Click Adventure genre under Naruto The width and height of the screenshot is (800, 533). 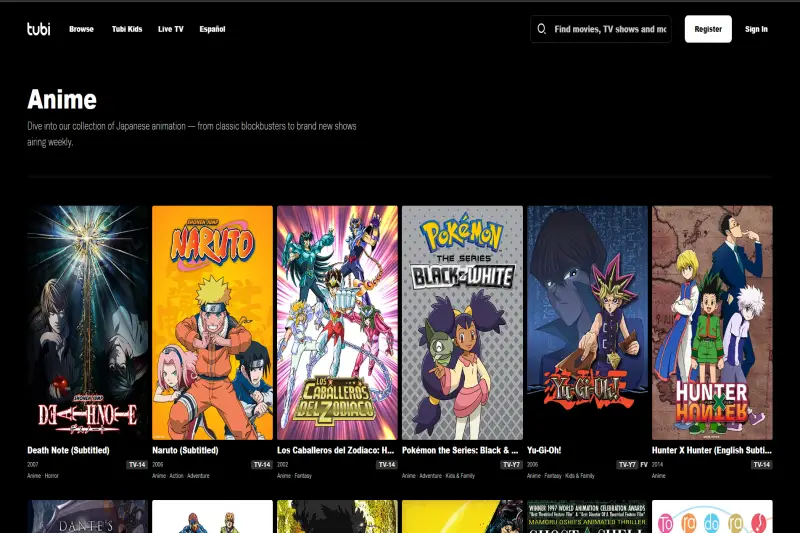point(198,476)
